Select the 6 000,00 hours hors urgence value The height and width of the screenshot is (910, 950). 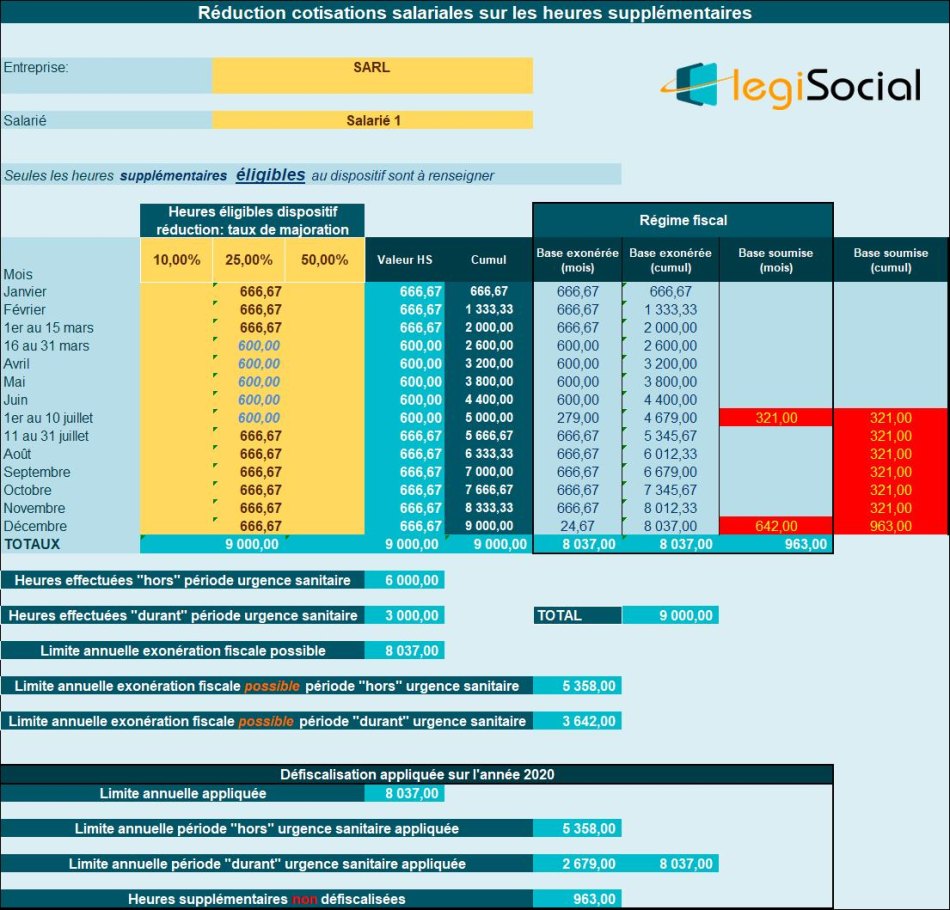tap(405, 581)
